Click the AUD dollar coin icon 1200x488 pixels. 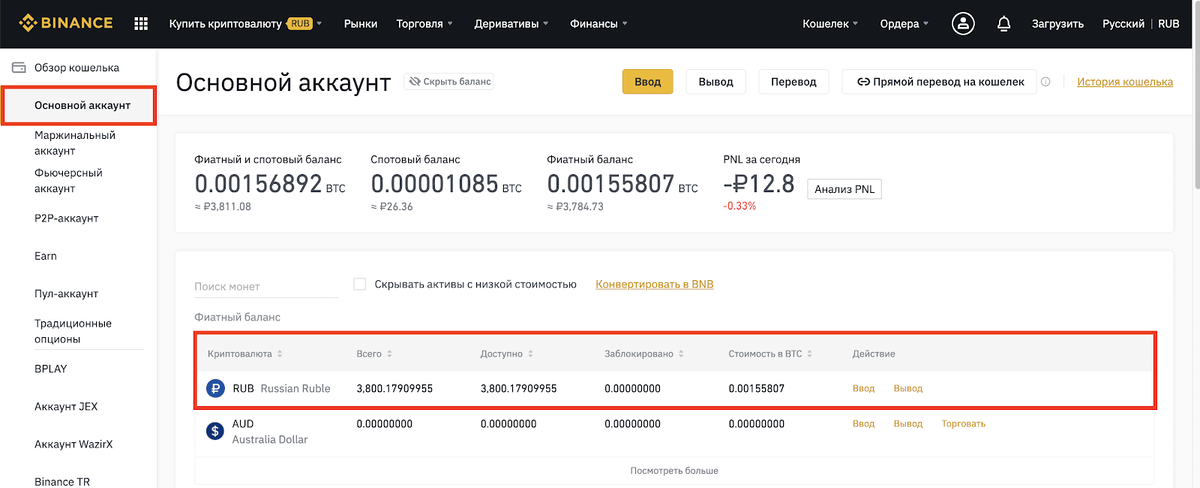point(215,431)
